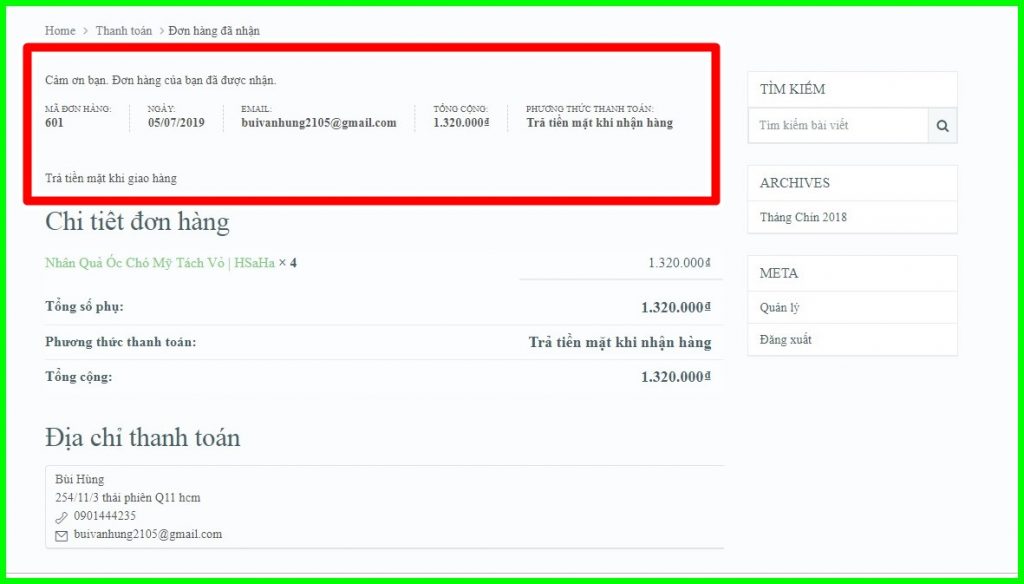Click the envelope icon in the billing address
Viewport: 1024px width, 584px height.
pyautogui.click(x=61, y=536)
